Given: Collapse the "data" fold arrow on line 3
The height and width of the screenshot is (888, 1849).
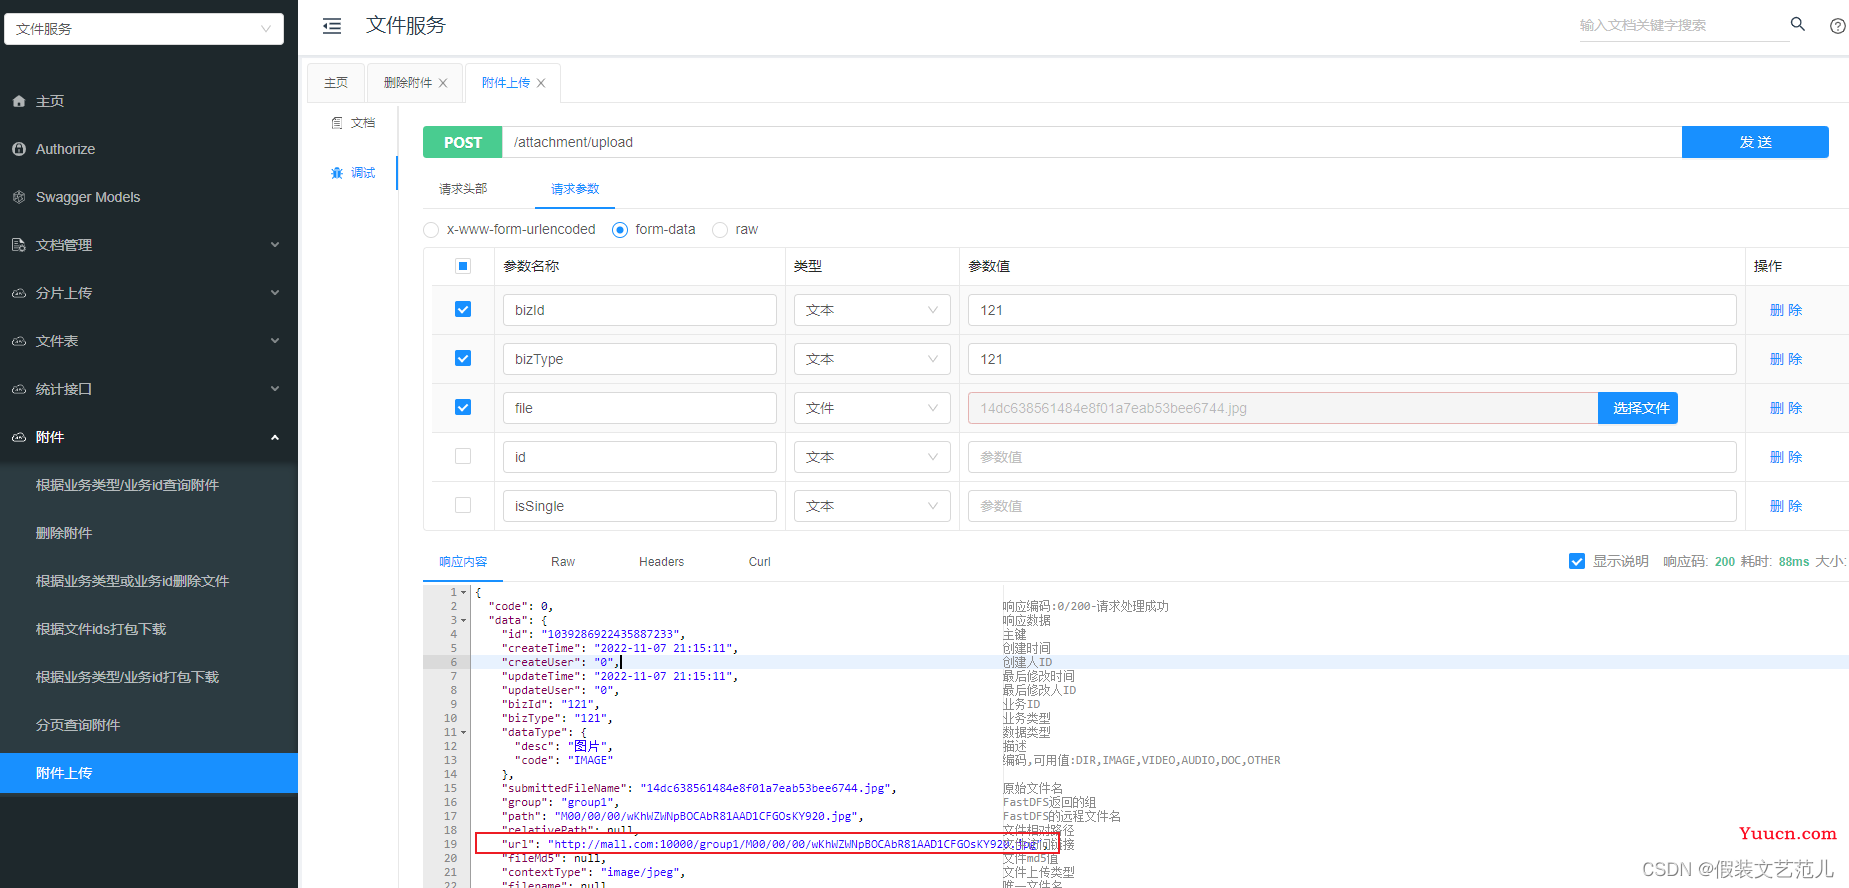Looking at the screenshot, I should click(463, 620).
